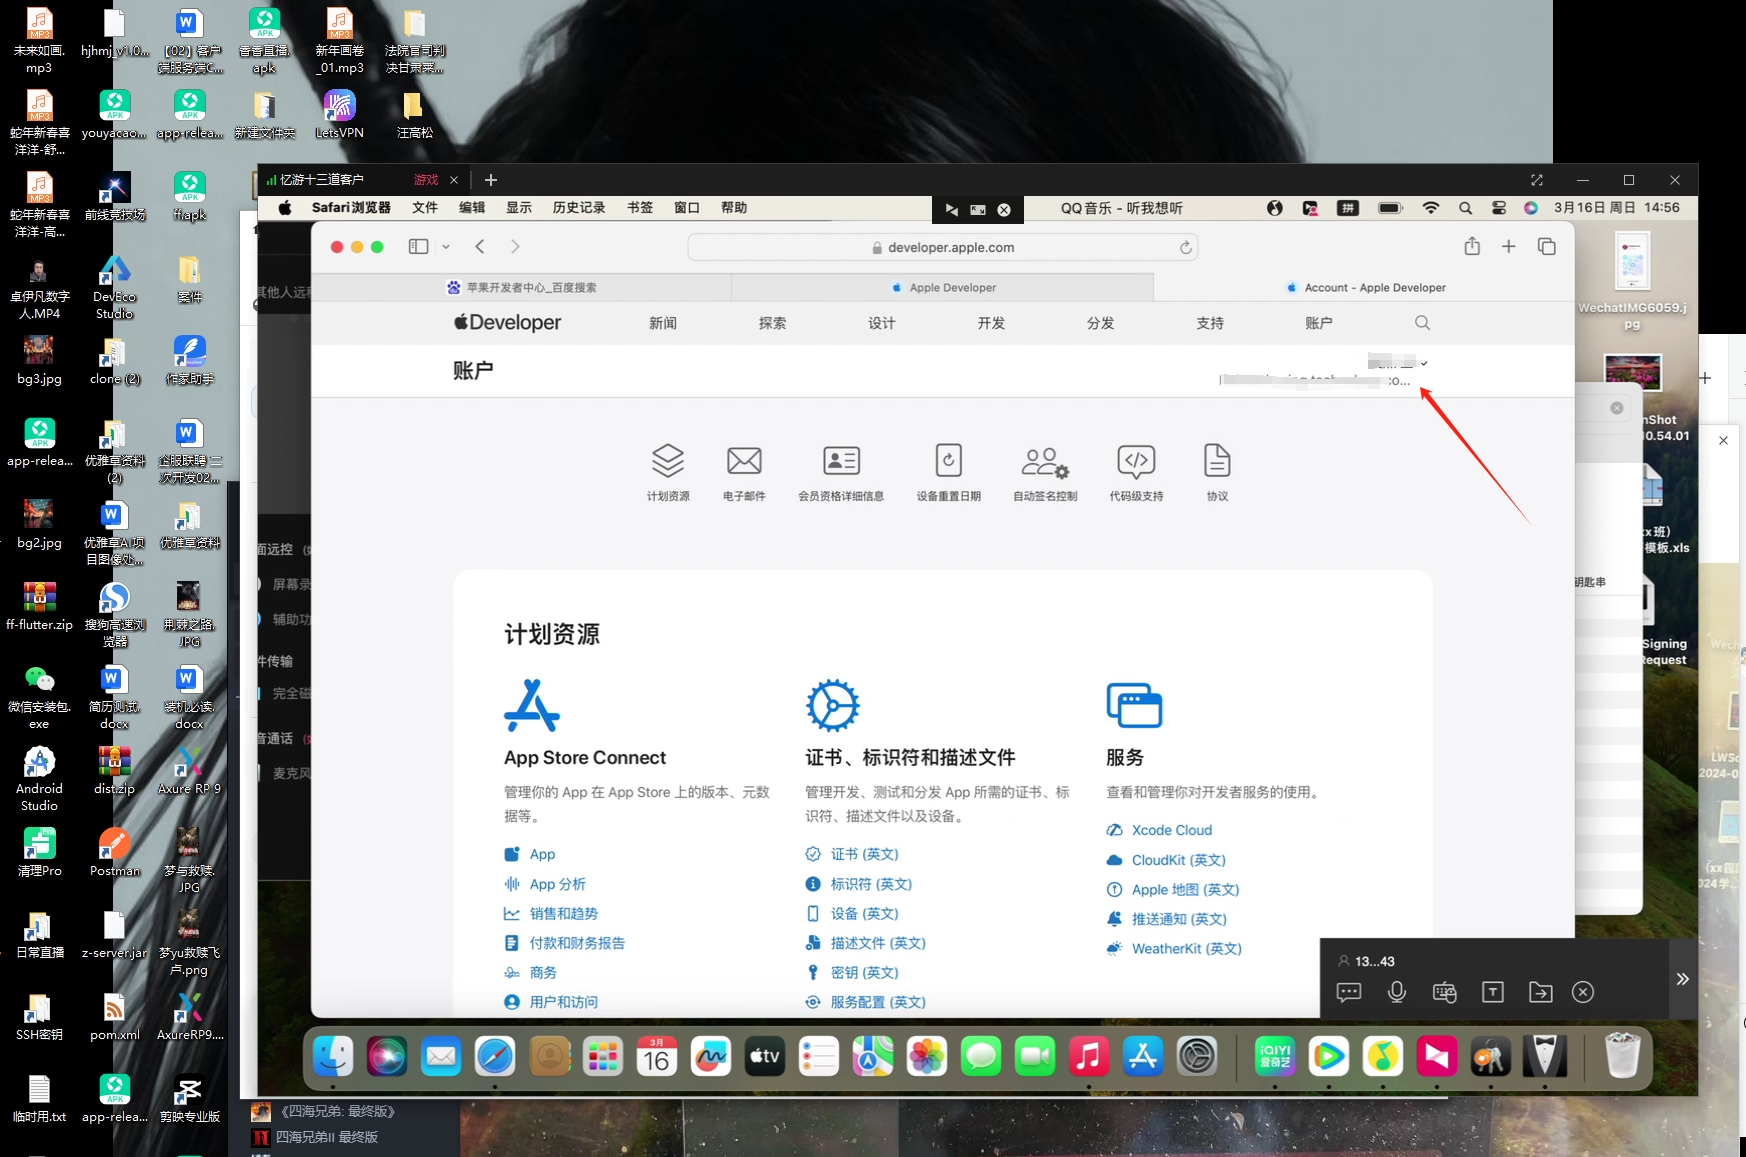Open Control Center in the macOS menu bar

[x=1499, y=208]
